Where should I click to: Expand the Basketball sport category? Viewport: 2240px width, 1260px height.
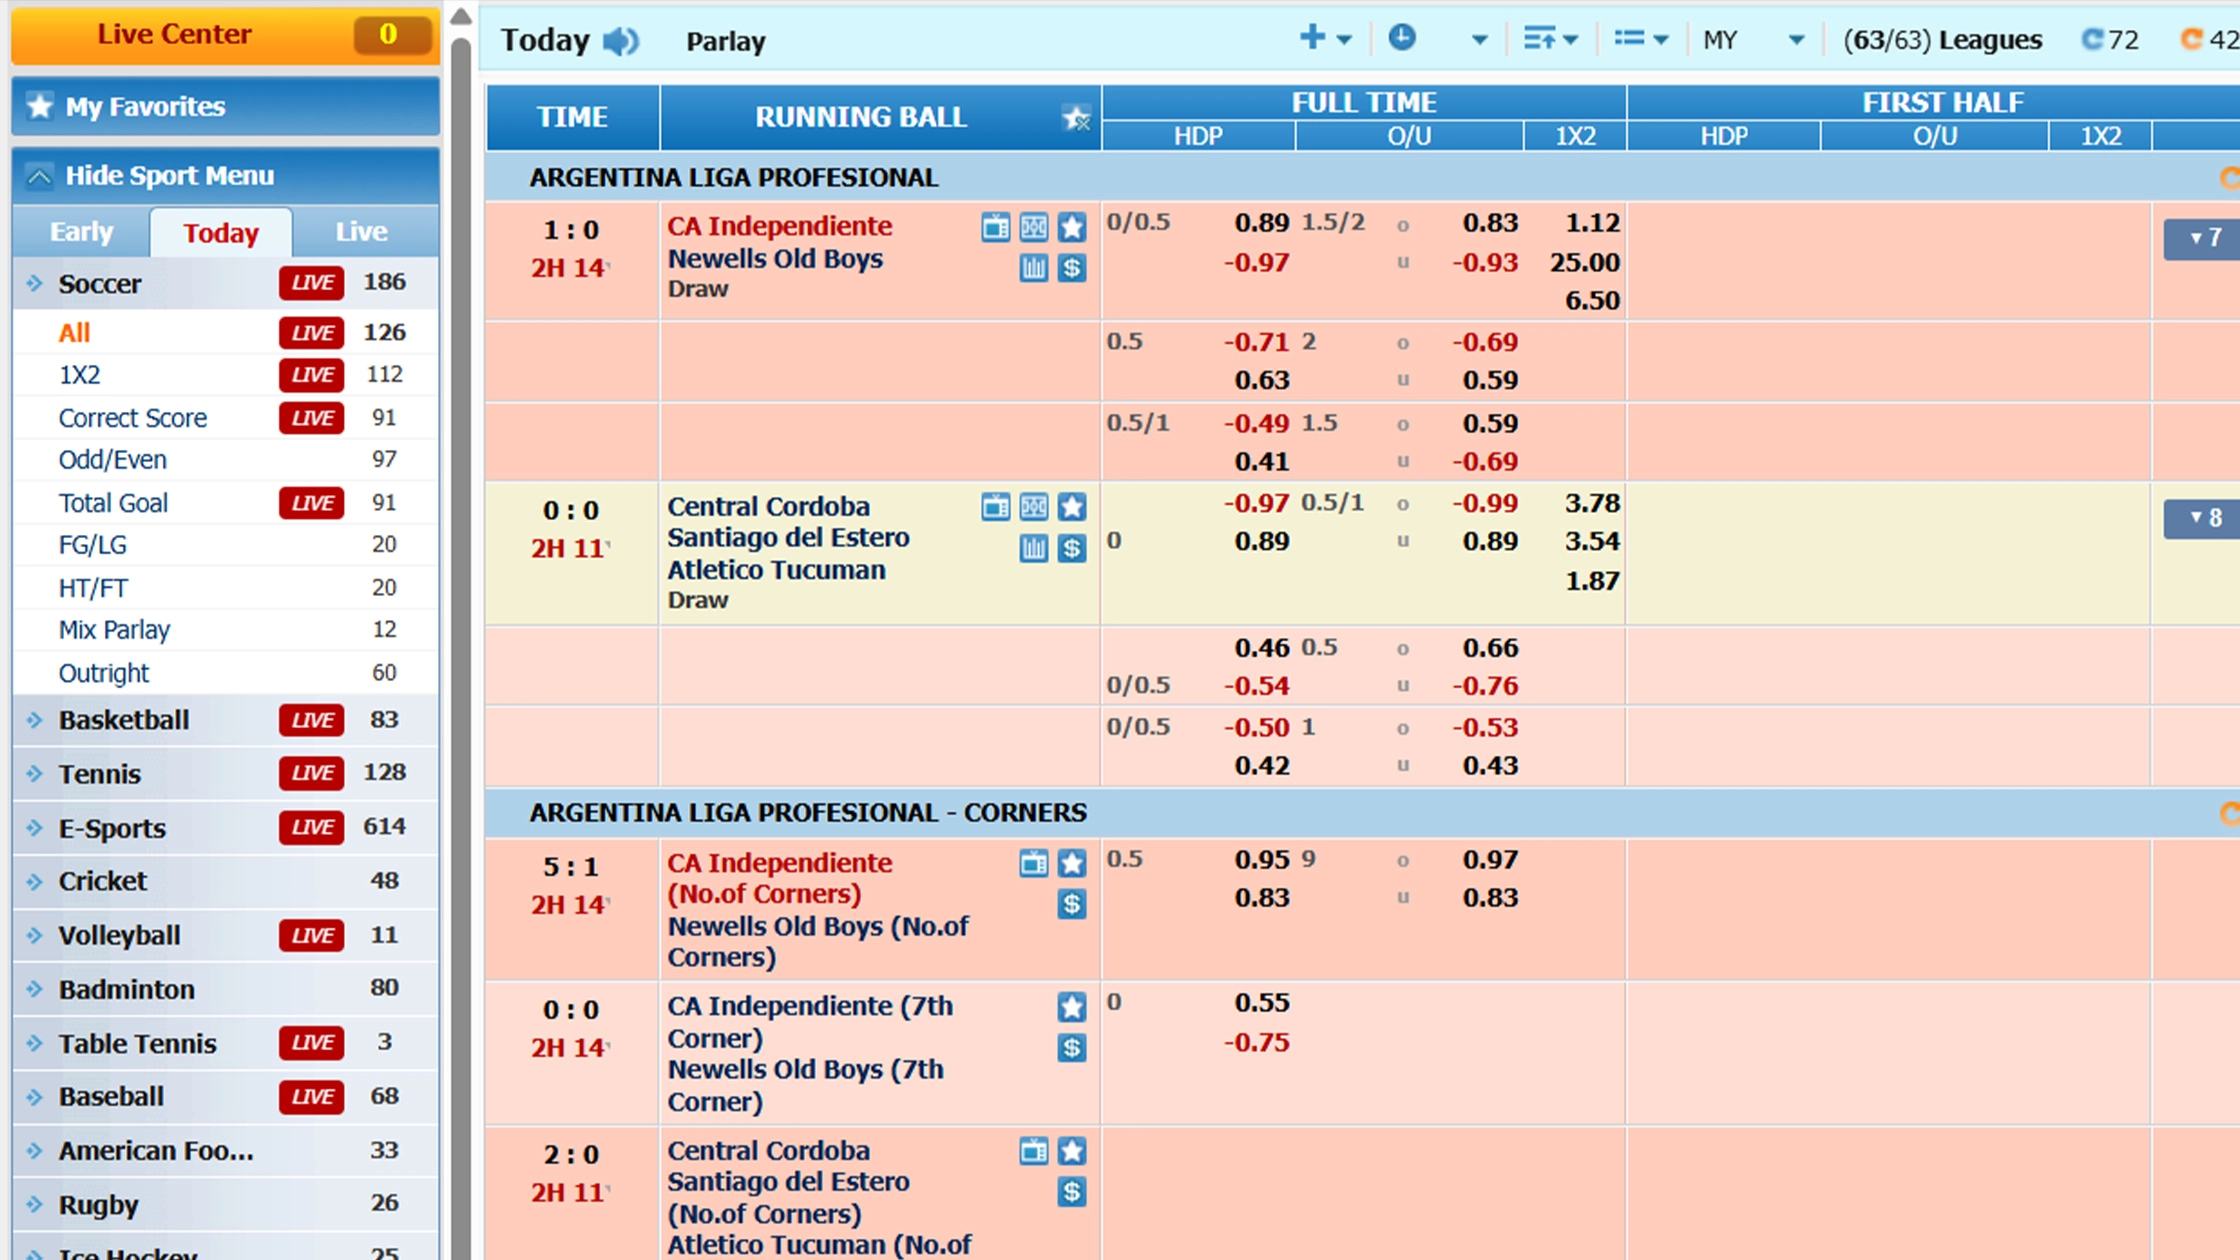pyautogui.click(x=225, y=720)
